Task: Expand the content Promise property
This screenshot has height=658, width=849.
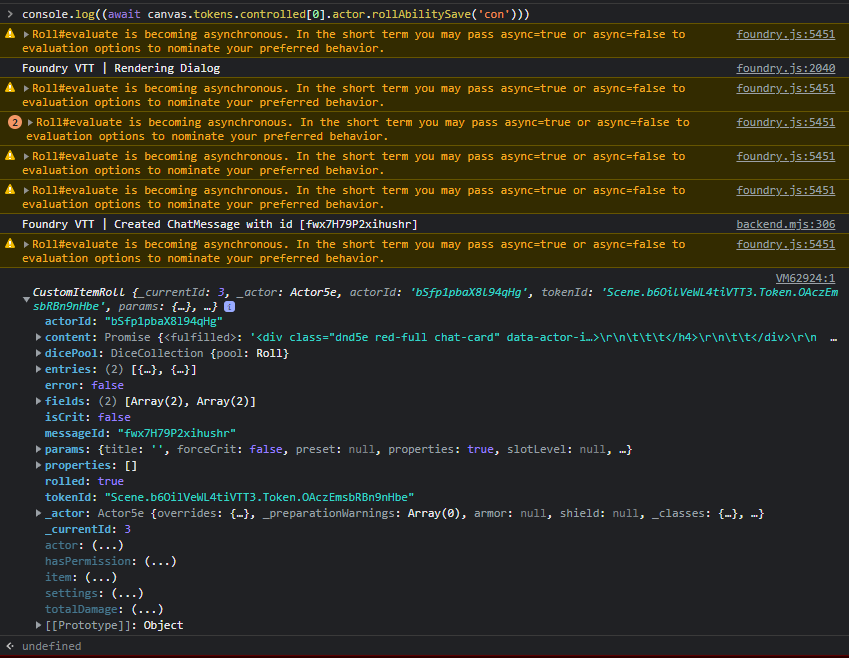Action: click(x=38, y=337)
